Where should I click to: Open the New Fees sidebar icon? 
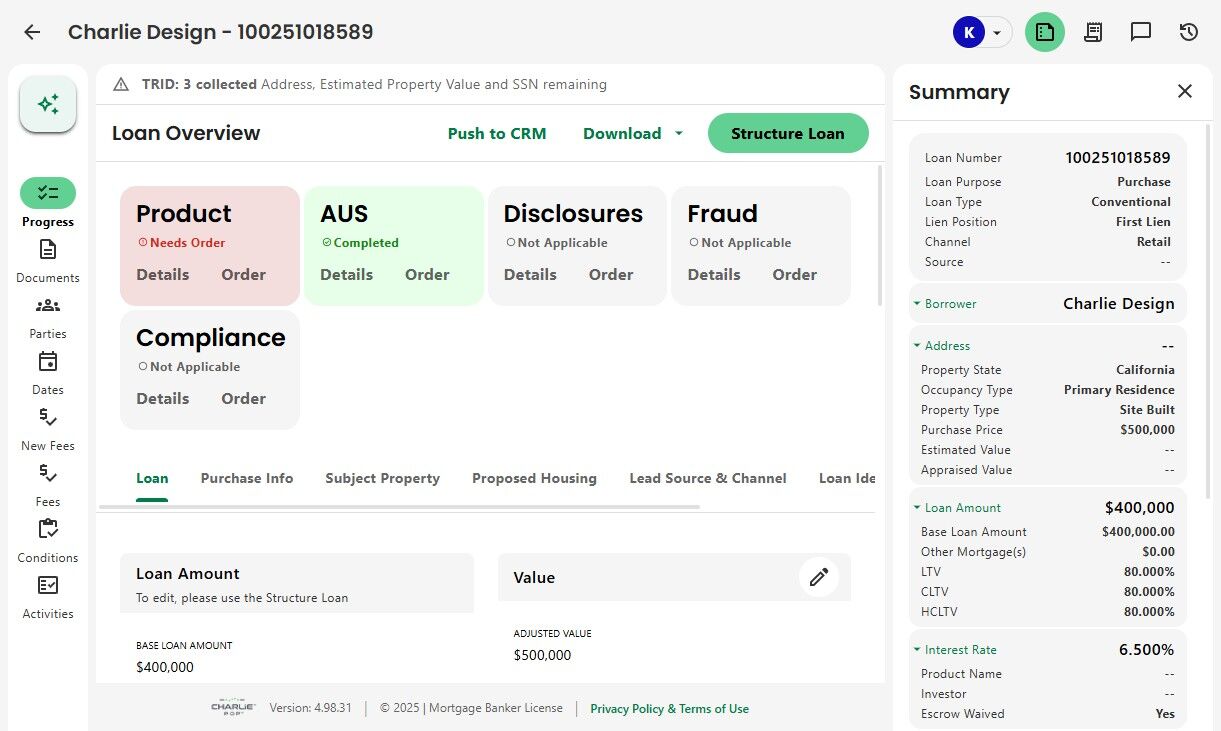tap(48, 418)
